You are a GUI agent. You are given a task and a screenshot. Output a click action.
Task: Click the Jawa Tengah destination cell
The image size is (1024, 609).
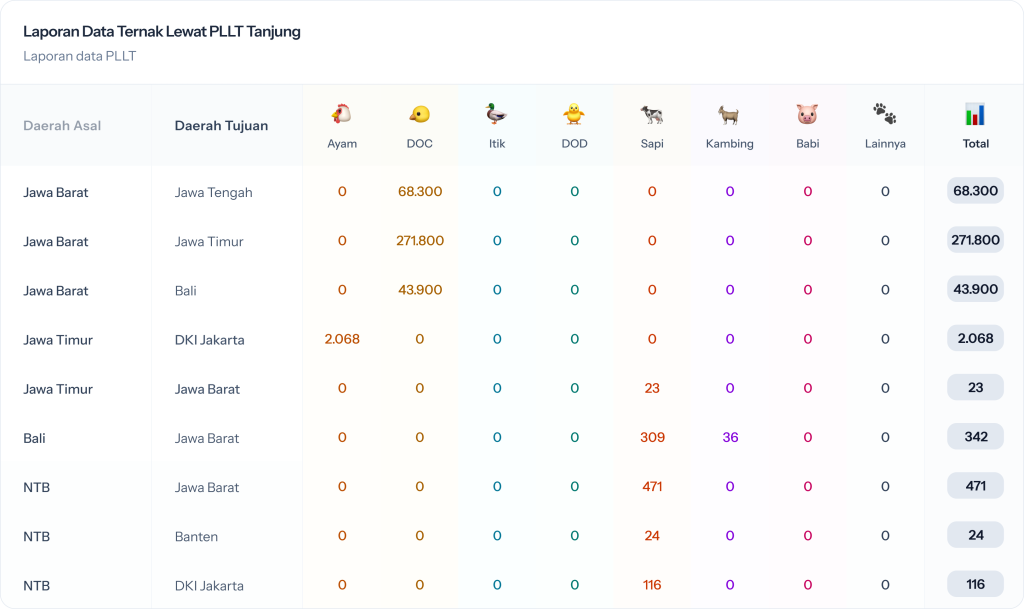(213, 192)
